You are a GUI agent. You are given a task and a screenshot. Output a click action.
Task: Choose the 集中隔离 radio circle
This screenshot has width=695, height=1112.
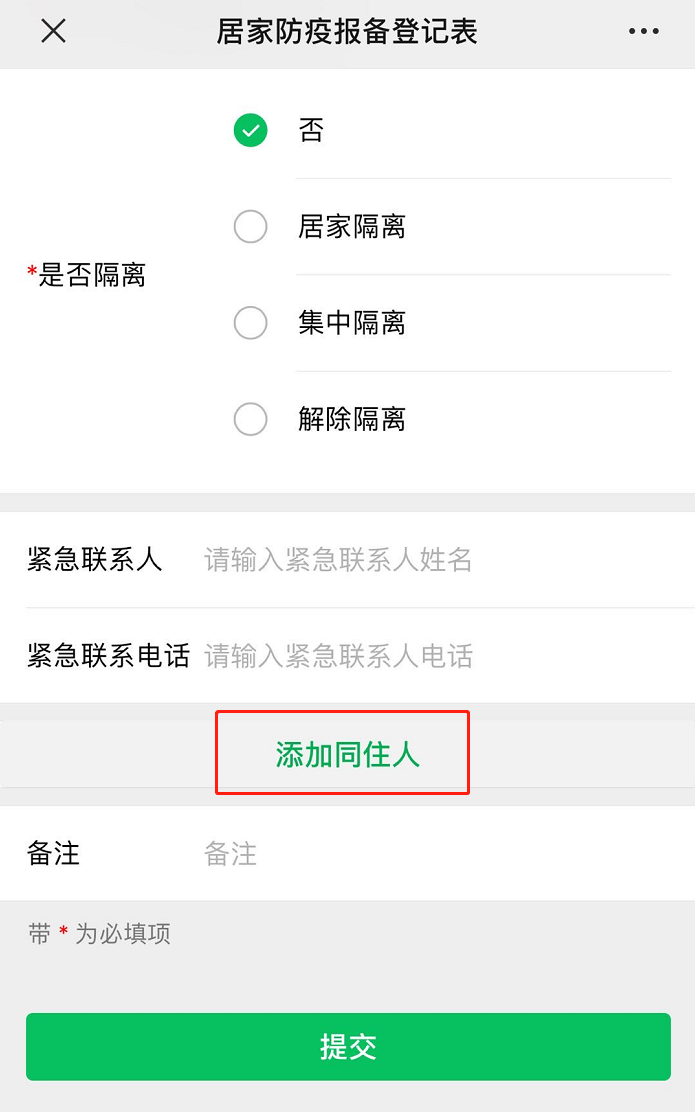(250, 323)
